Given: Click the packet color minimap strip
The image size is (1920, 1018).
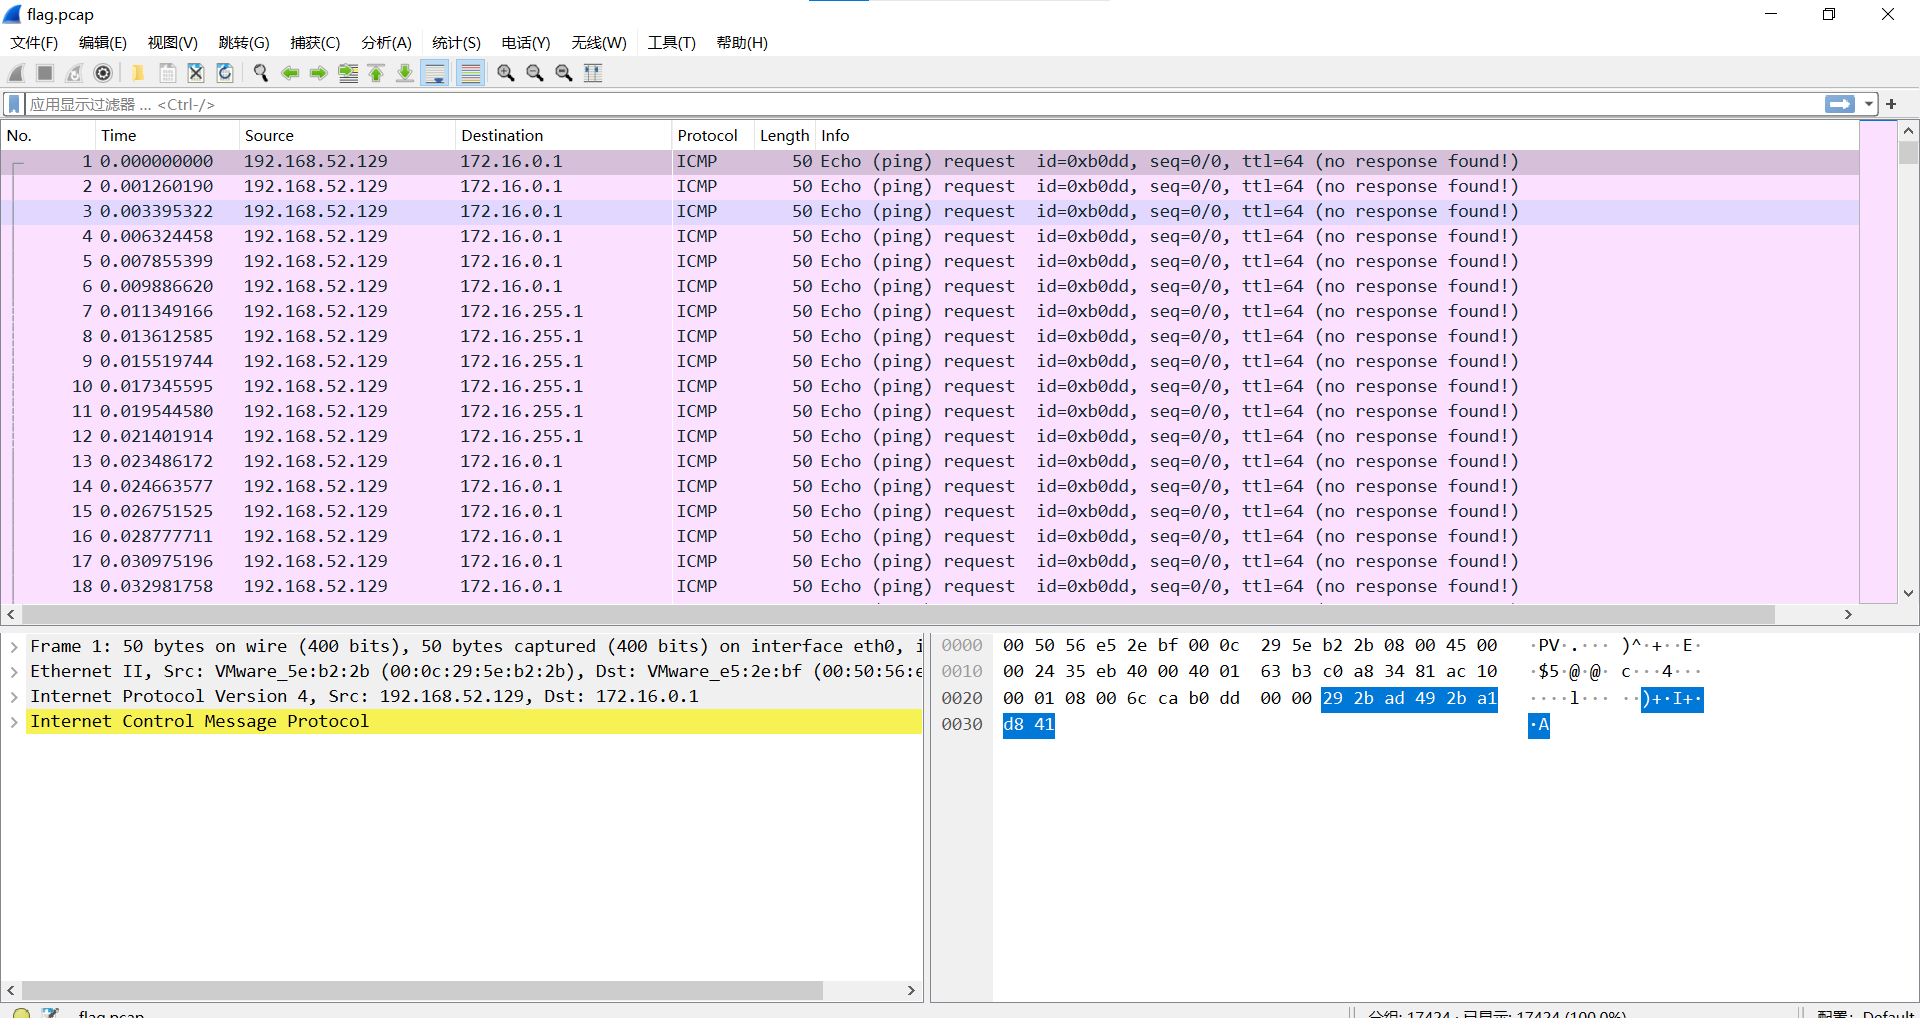Looking at the screenshot, I should point(1878,362).
